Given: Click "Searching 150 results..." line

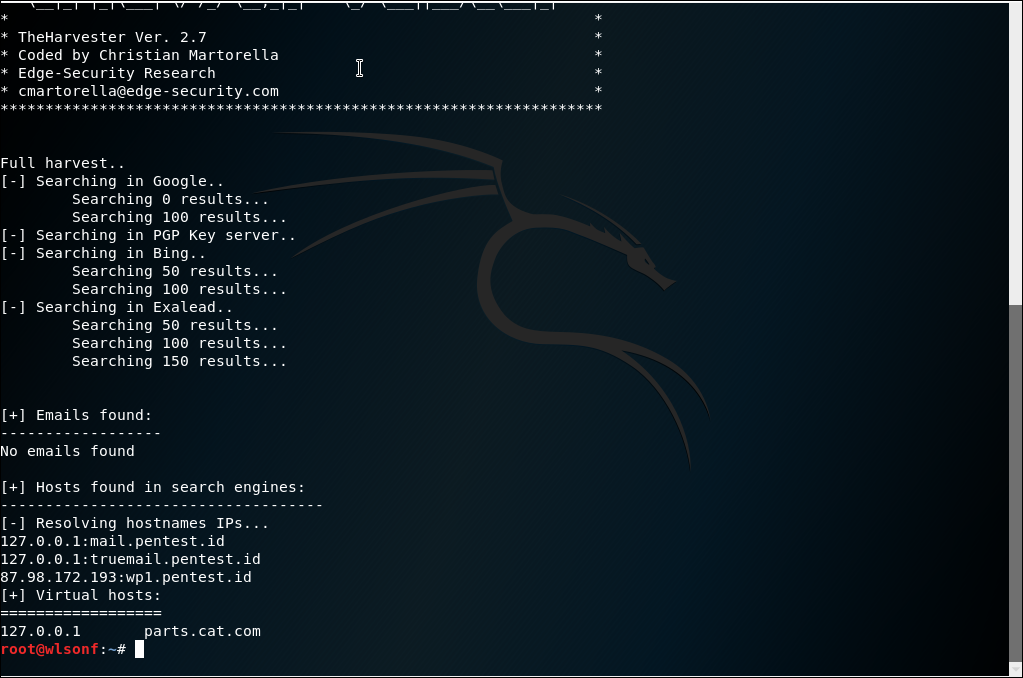Looking at the screenshot, I should point(179,362).
